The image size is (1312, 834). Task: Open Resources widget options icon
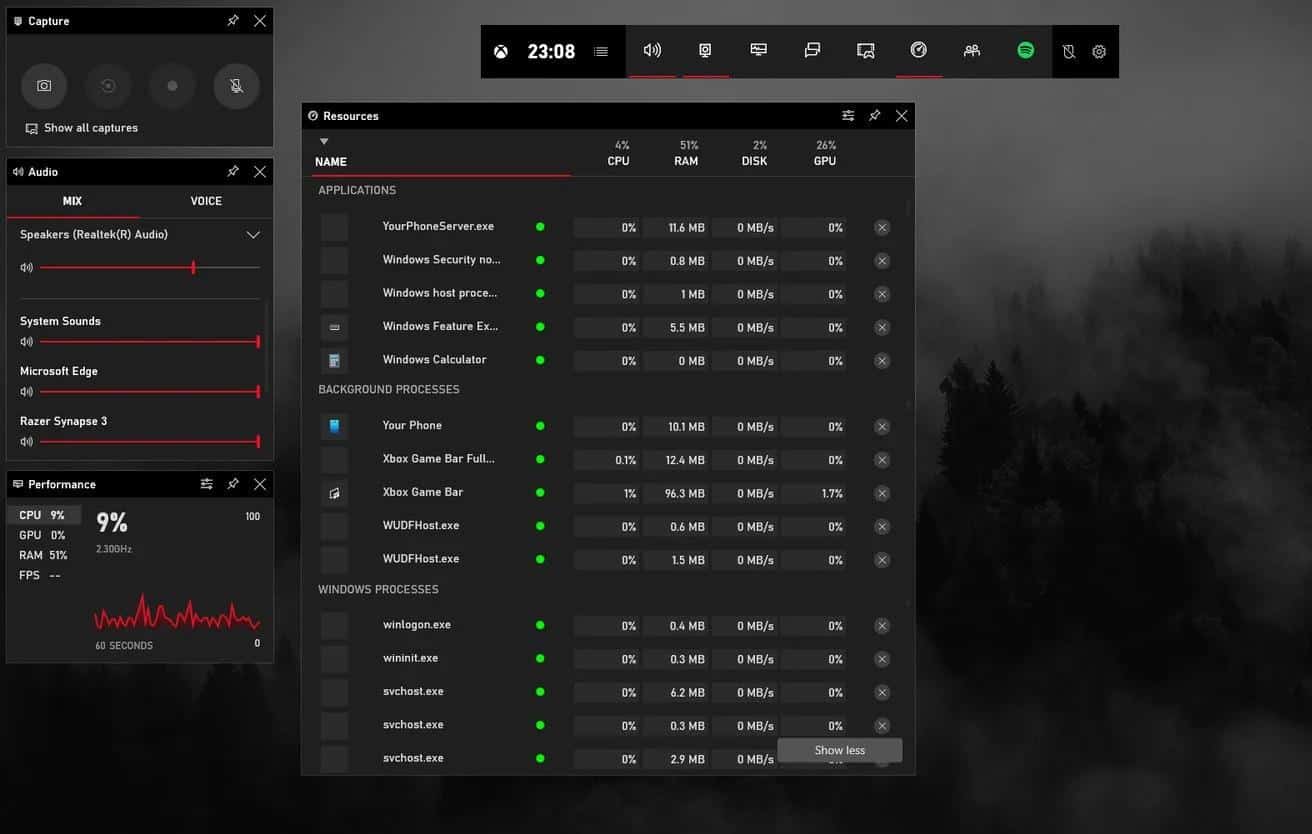click(x=848, y=116)
